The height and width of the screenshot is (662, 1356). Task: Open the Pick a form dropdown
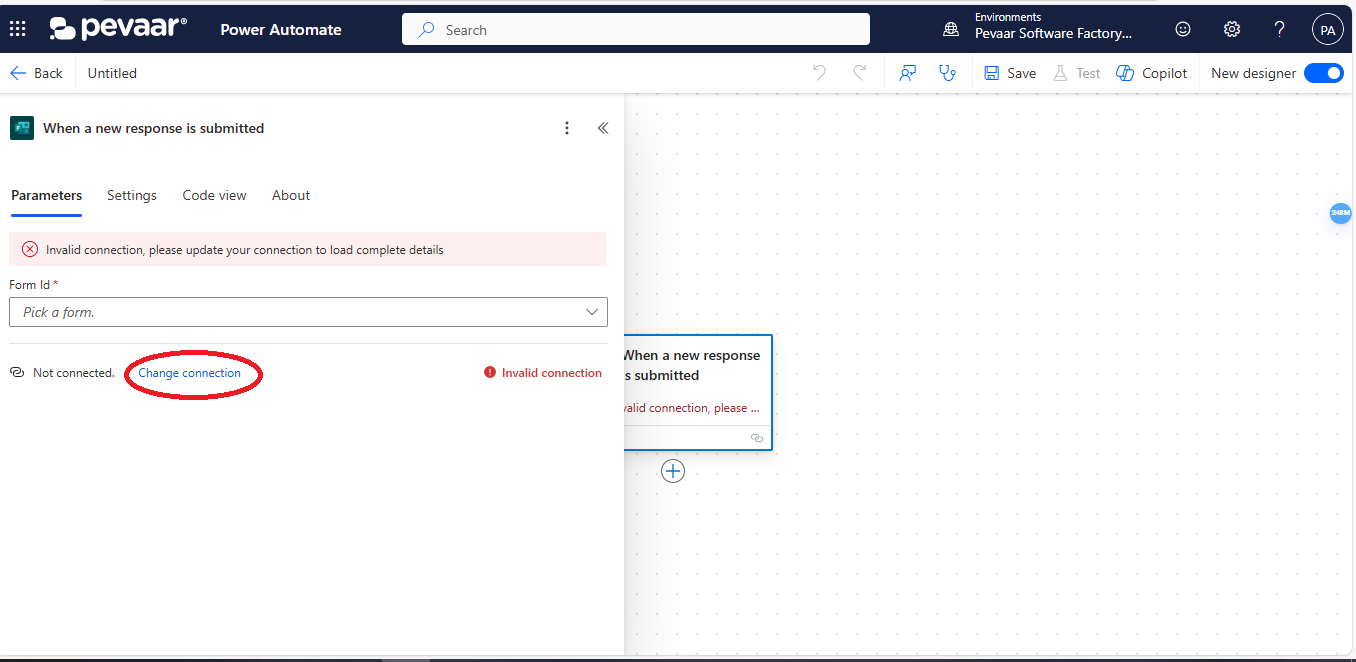click(308, 312)
